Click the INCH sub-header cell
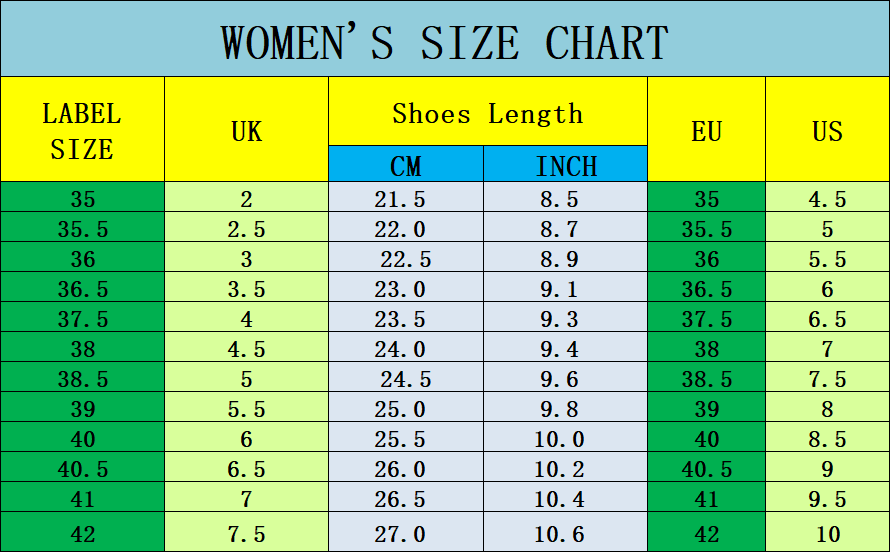 (x=565, y=165)
